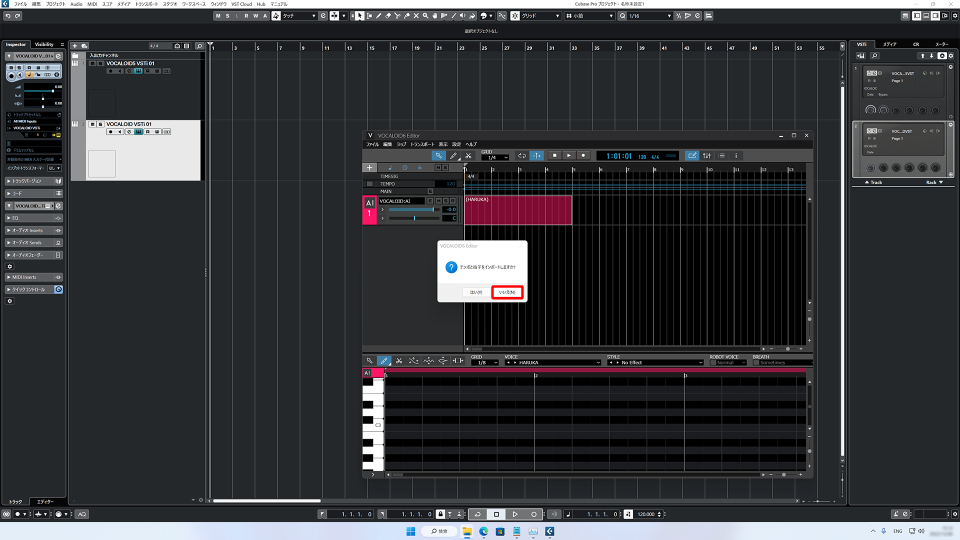Open the mixer icon in VOCALOID6 Editor toolbar
Viewport: 960px width, 540px height.
(707, 156)
